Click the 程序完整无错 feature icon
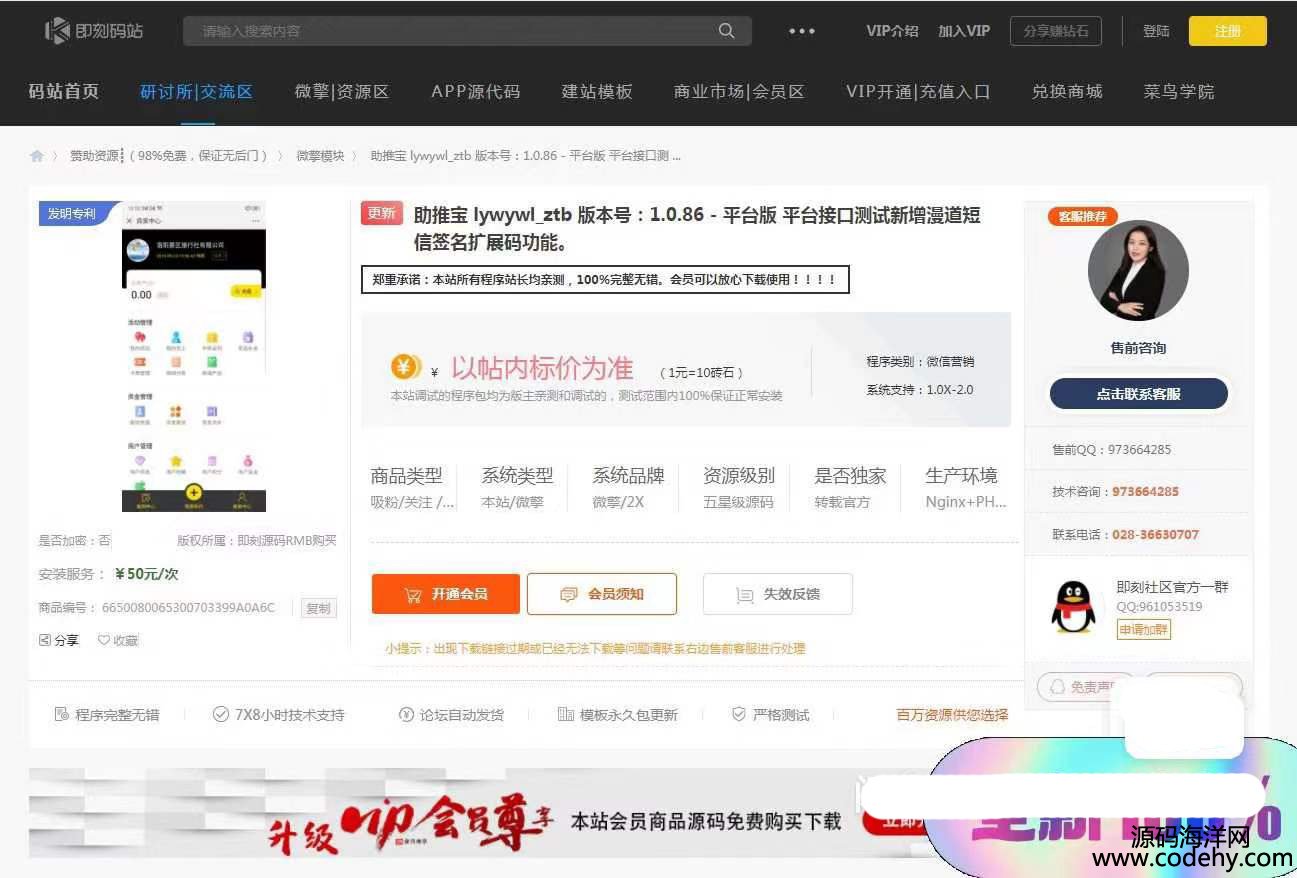Screen dimensions: 1297x878 pos(61,714)
